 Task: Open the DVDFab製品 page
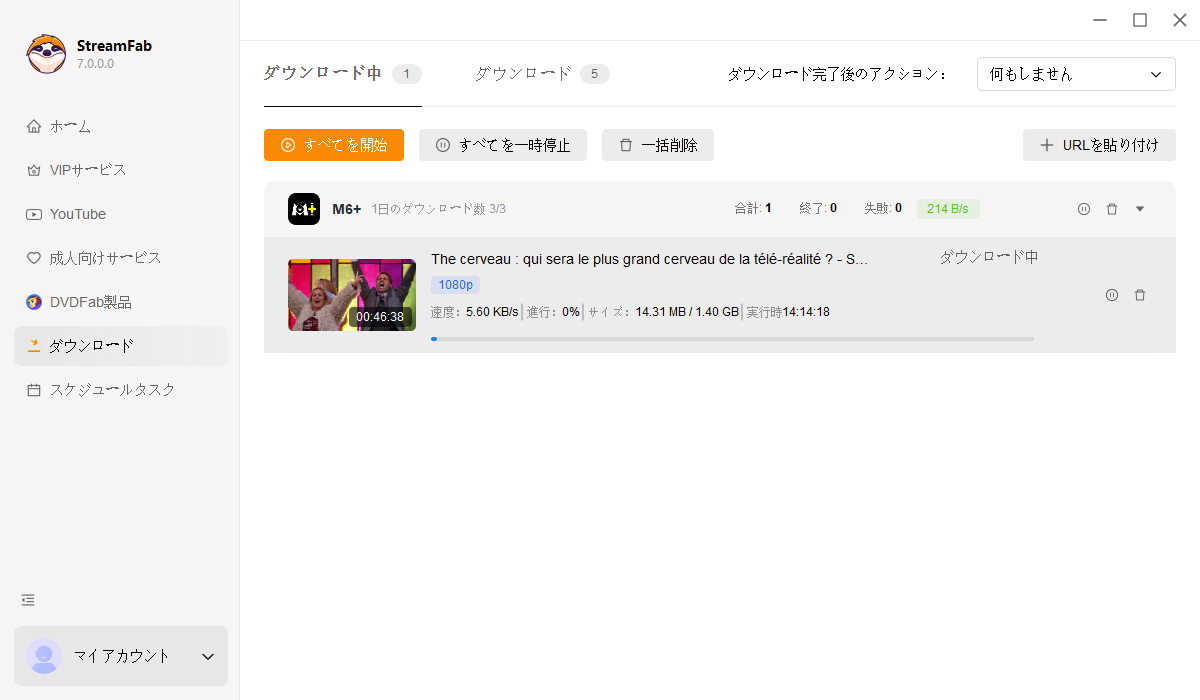(91, 301)
